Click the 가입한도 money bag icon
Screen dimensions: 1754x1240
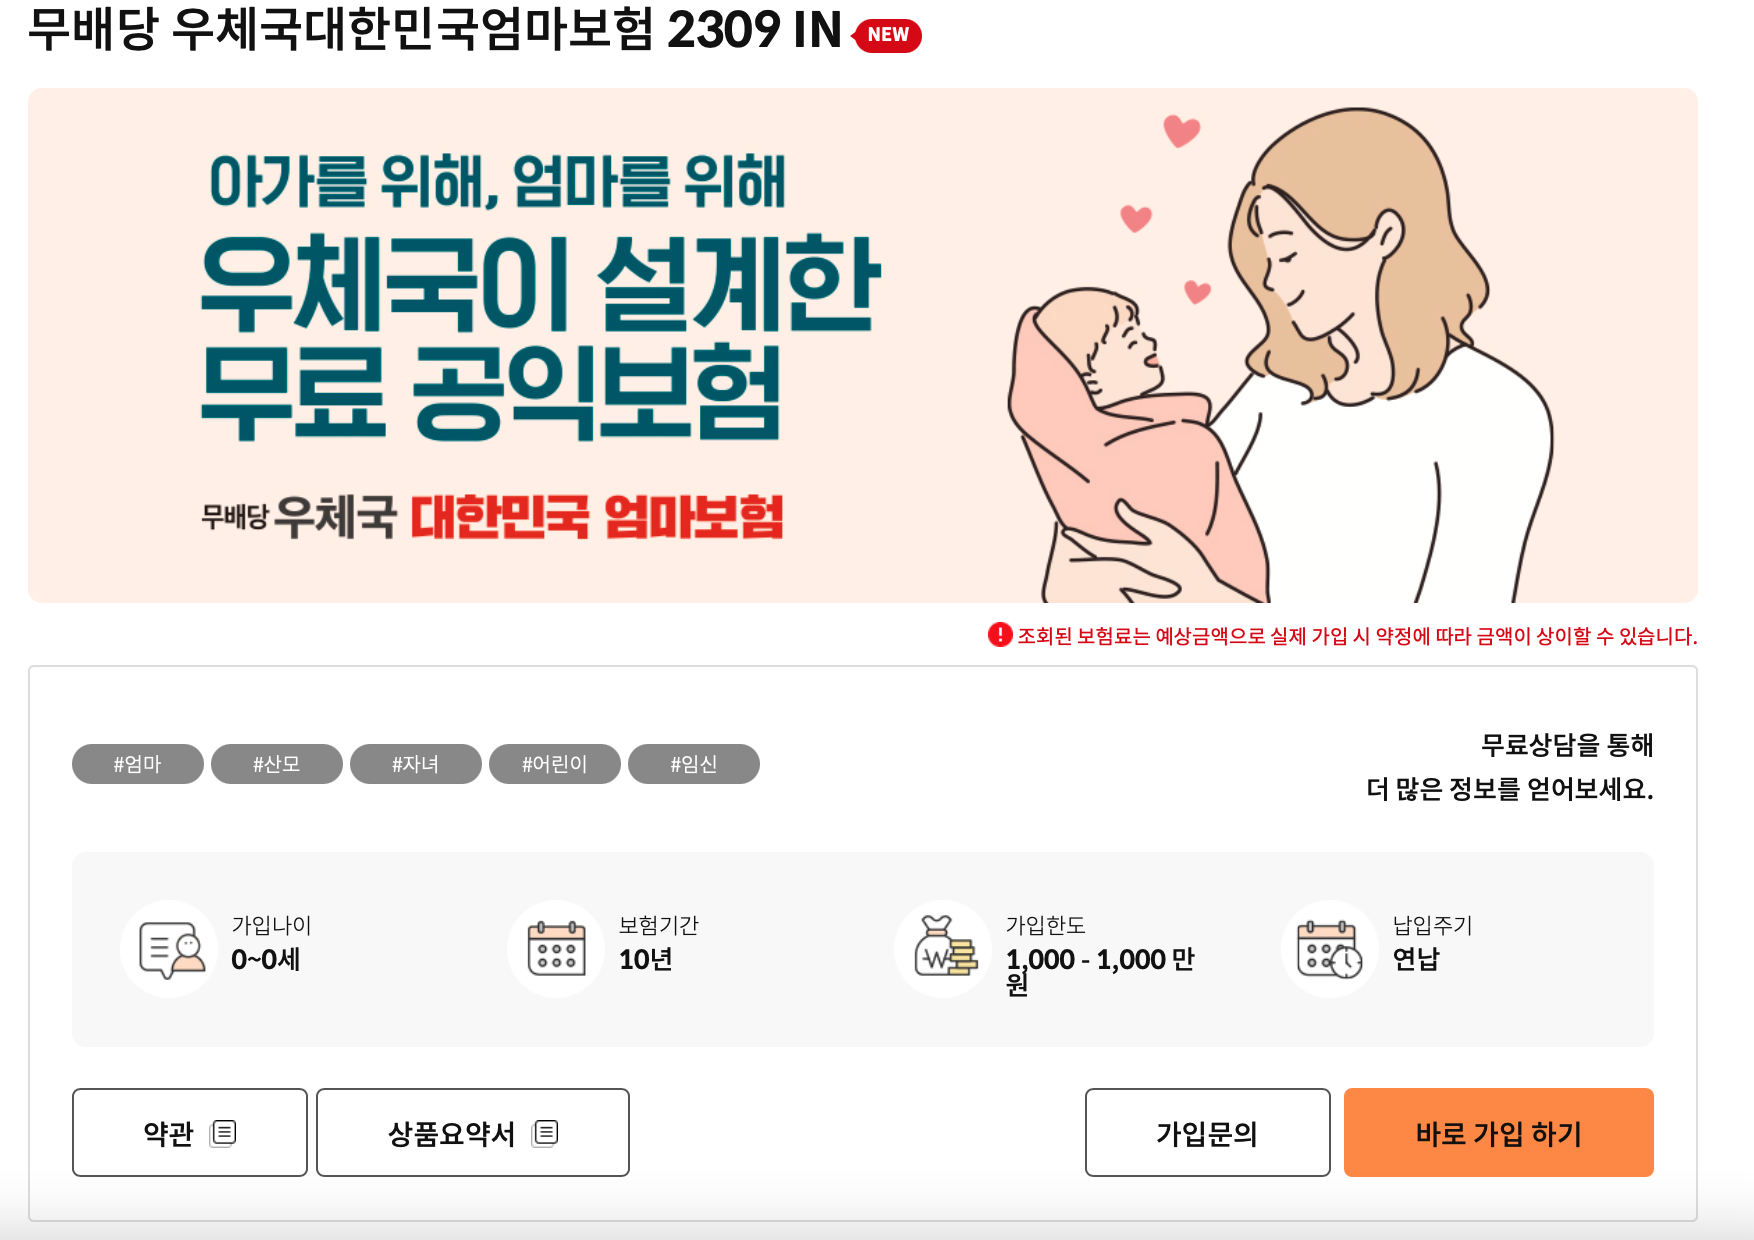[x=943, y=949]
